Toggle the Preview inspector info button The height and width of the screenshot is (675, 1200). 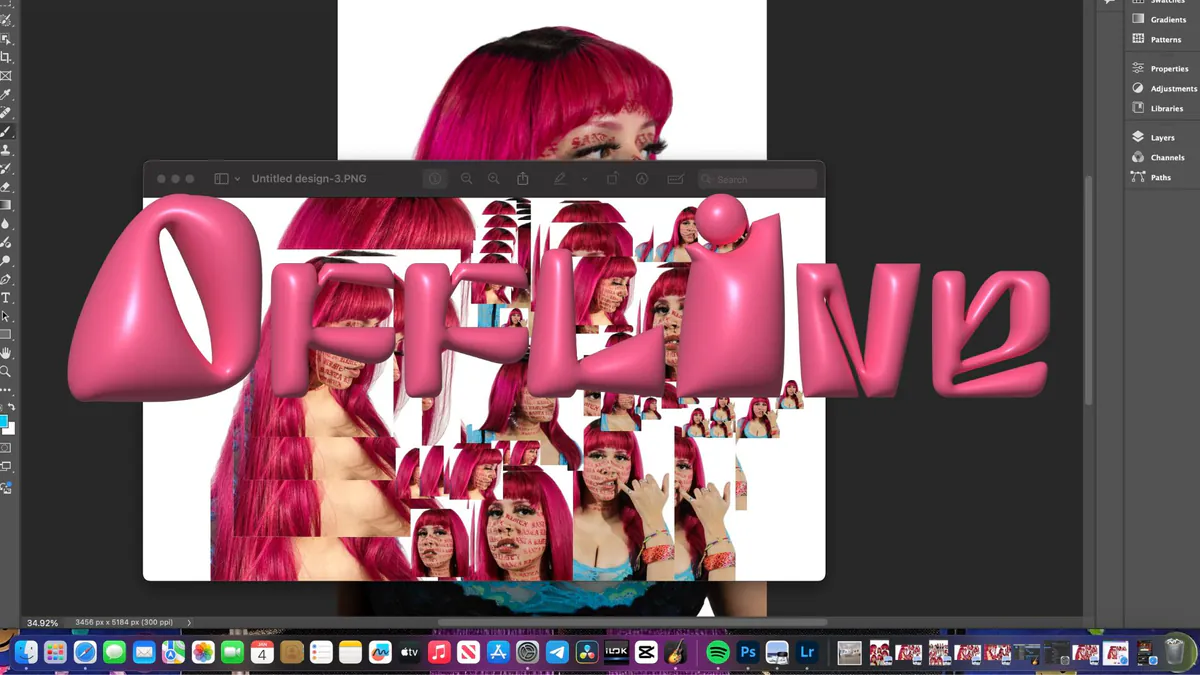[435, 179]
